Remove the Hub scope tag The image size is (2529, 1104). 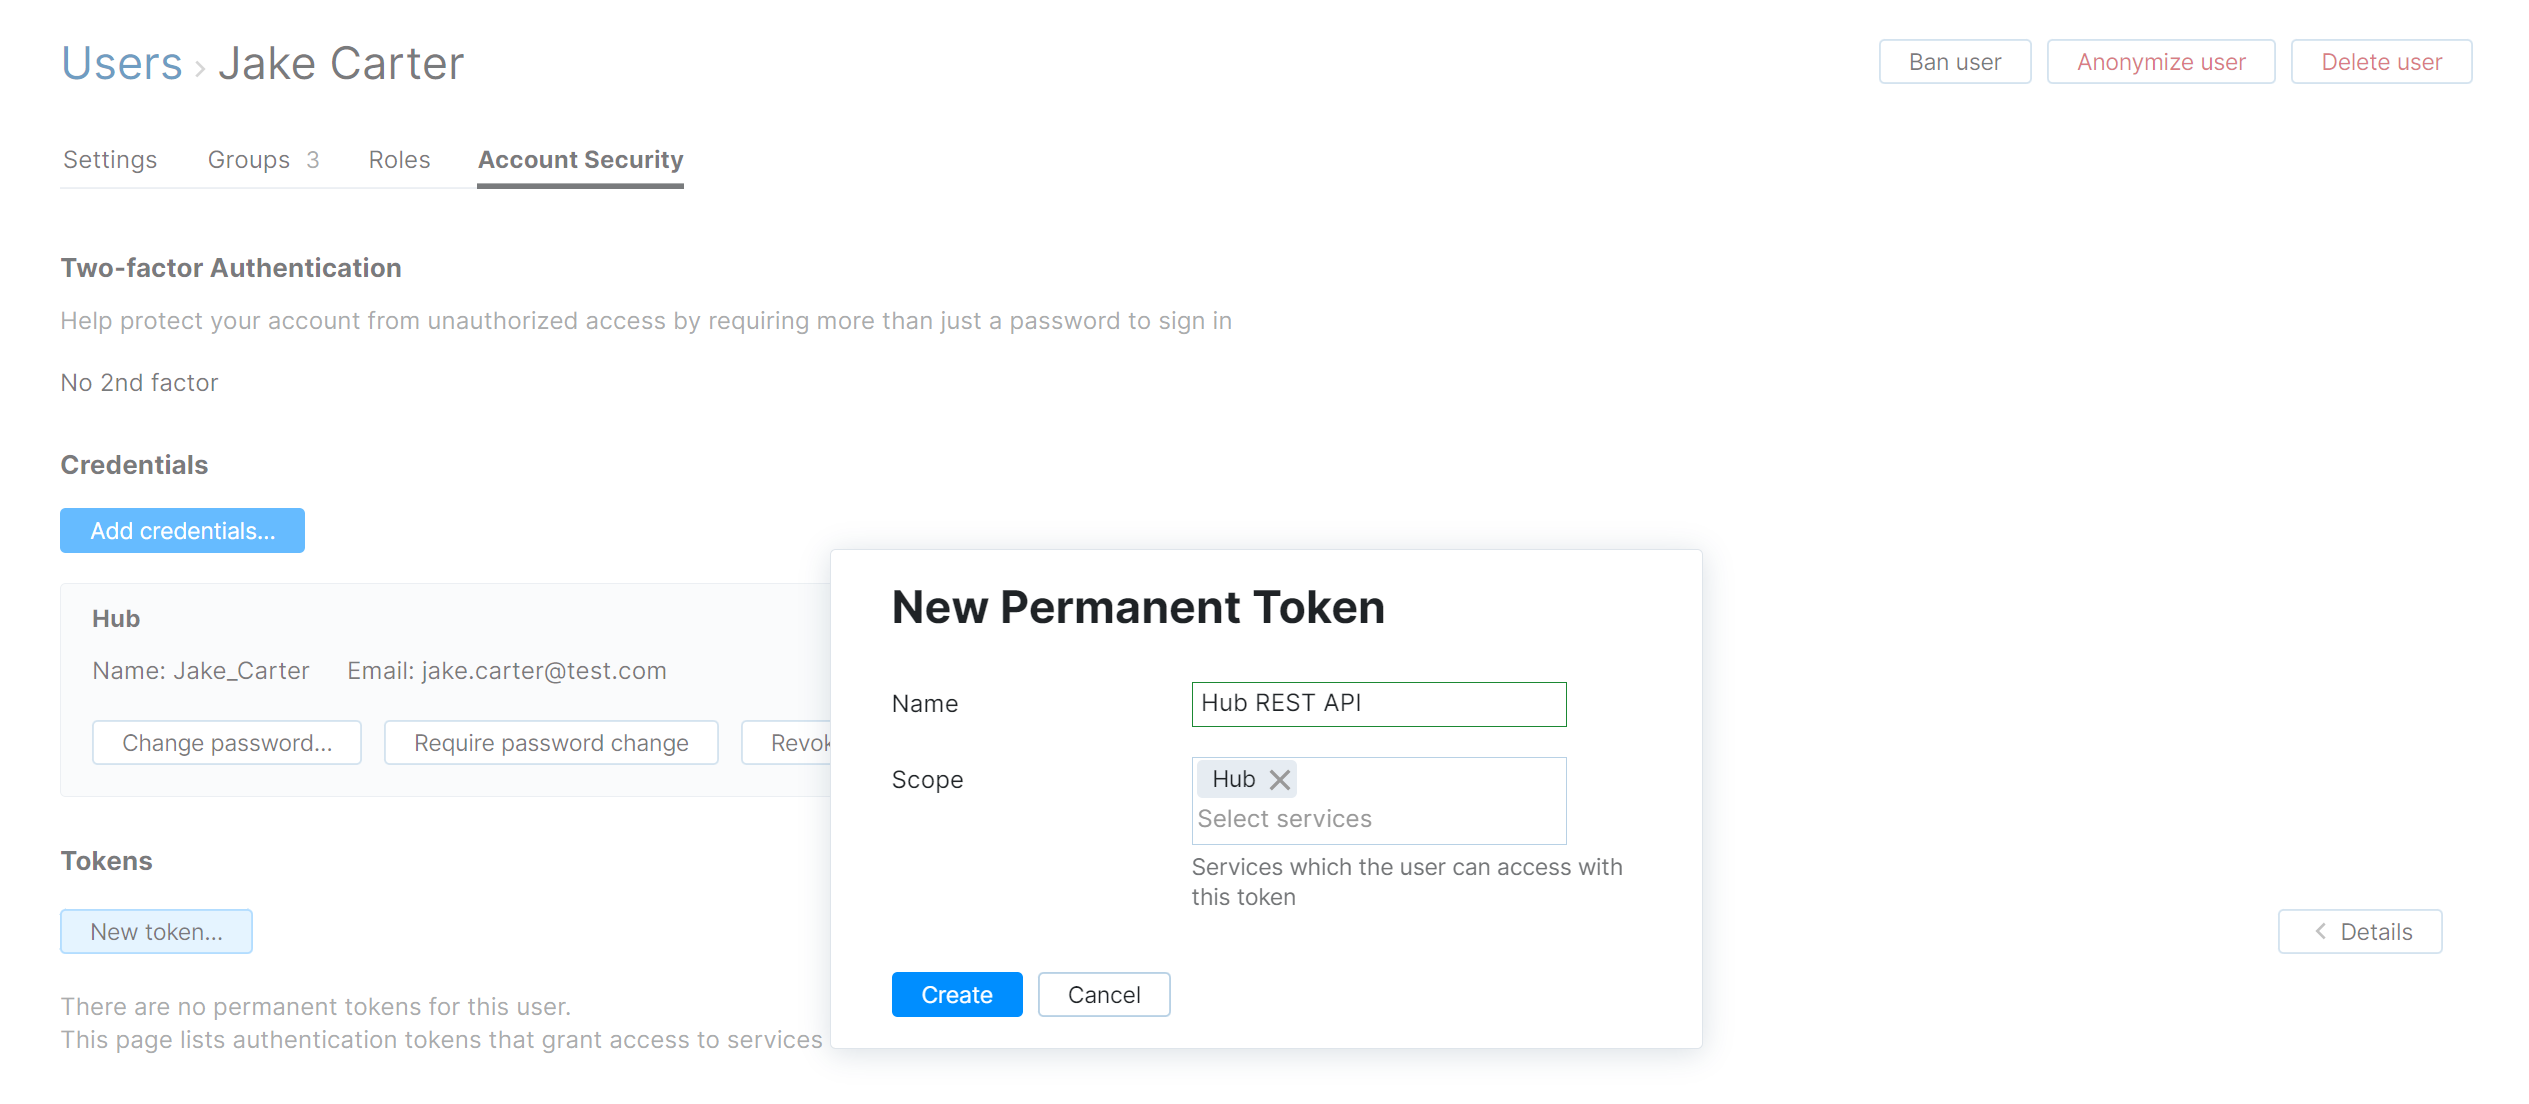pyautogui.click(x=1279, y=780)
